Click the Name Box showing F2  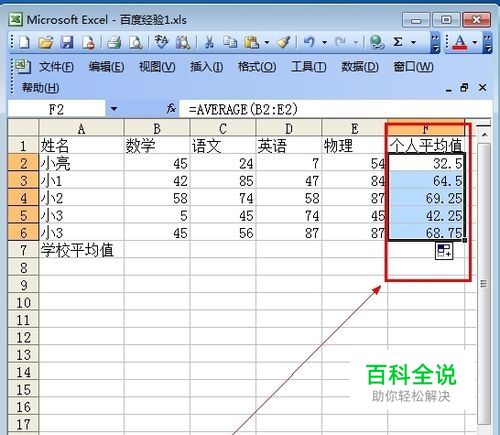pos(56,109)
